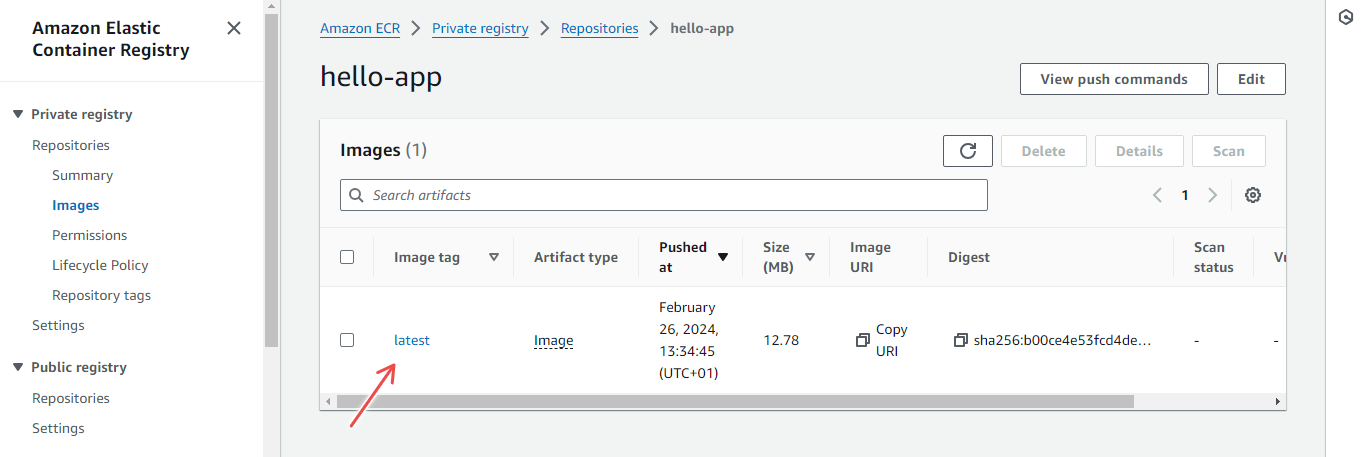This screenshot has height=457, width=1366.
Task: Click search magnifier icon in artifacts field
Action: (357, 195)
